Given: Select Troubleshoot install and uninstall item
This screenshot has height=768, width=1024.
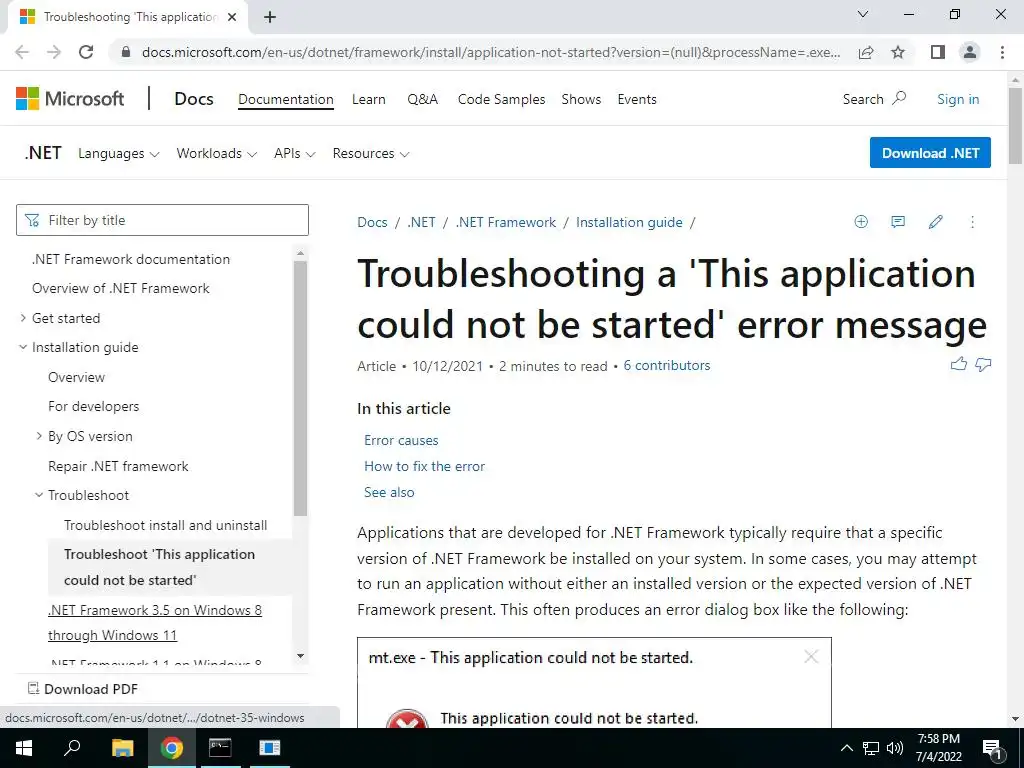Looking at the screenshot, I should coord(165,525).
